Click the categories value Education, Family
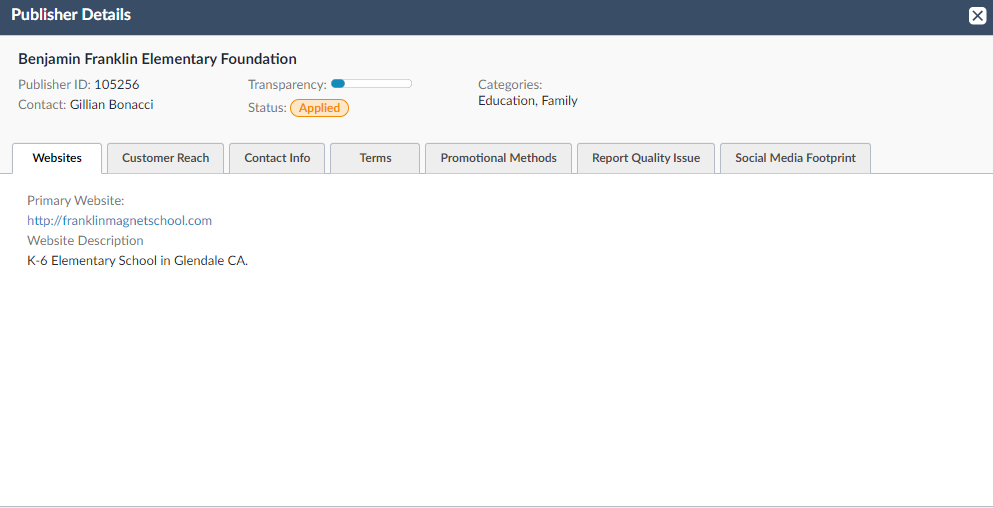The width and height of the screenshot is (993, 508). click(528, 101)
